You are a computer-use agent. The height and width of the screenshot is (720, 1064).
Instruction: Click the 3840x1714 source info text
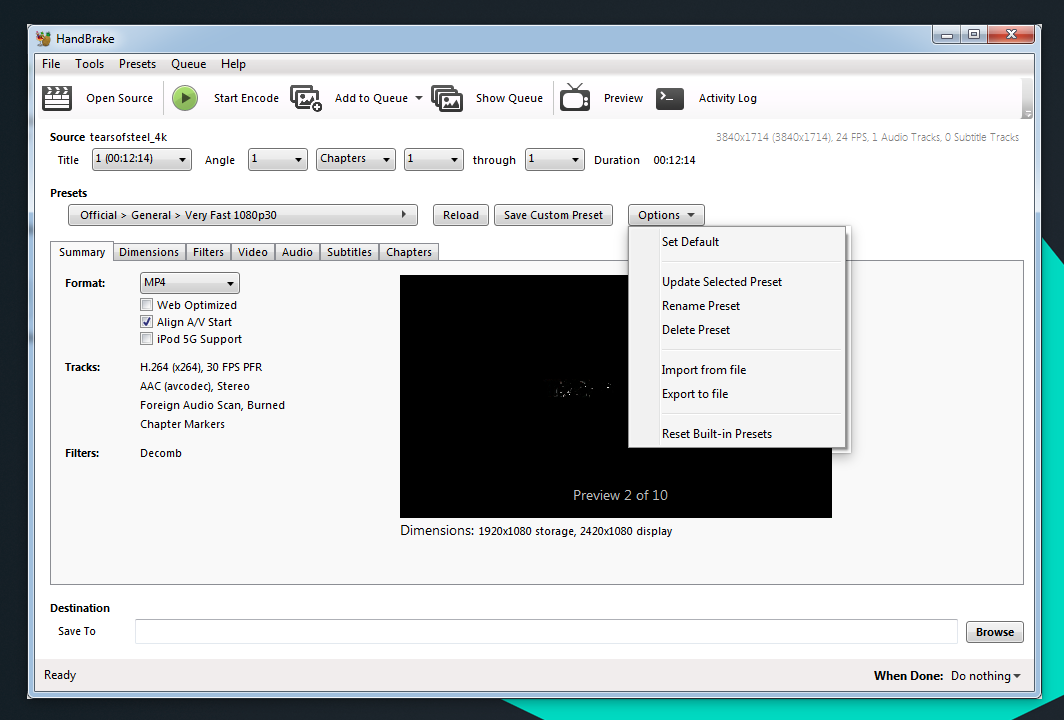(x=867, y=137)
